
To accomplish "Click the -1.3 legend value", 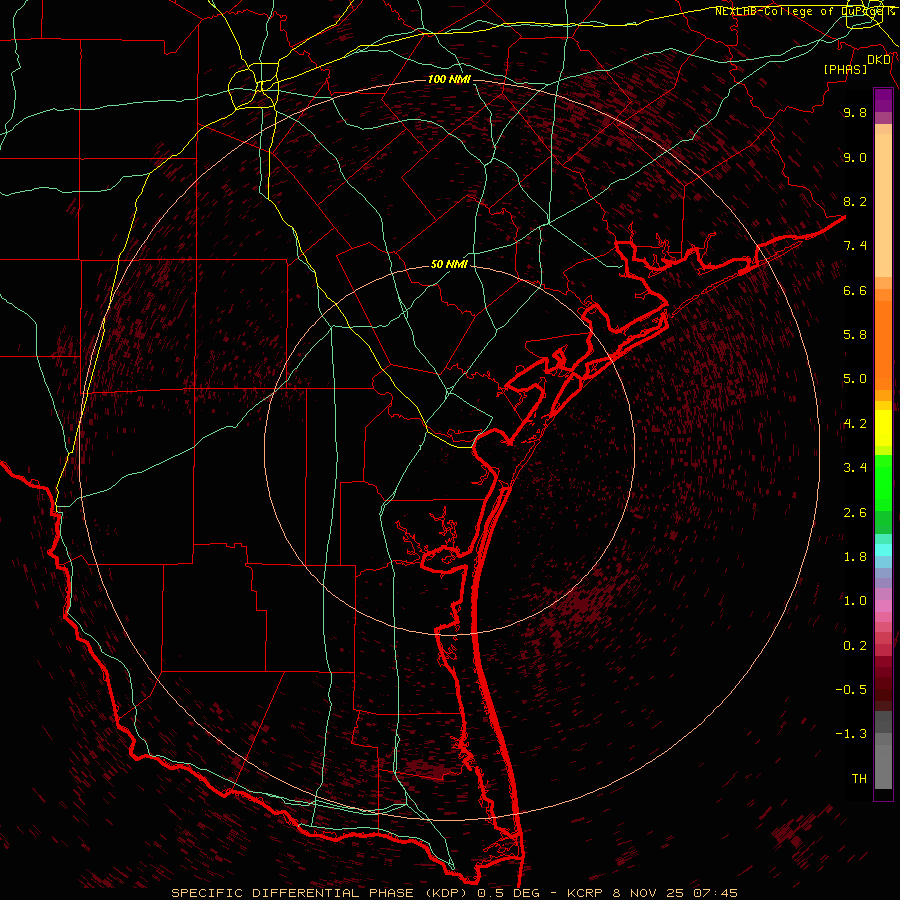I will pos(851,734).
